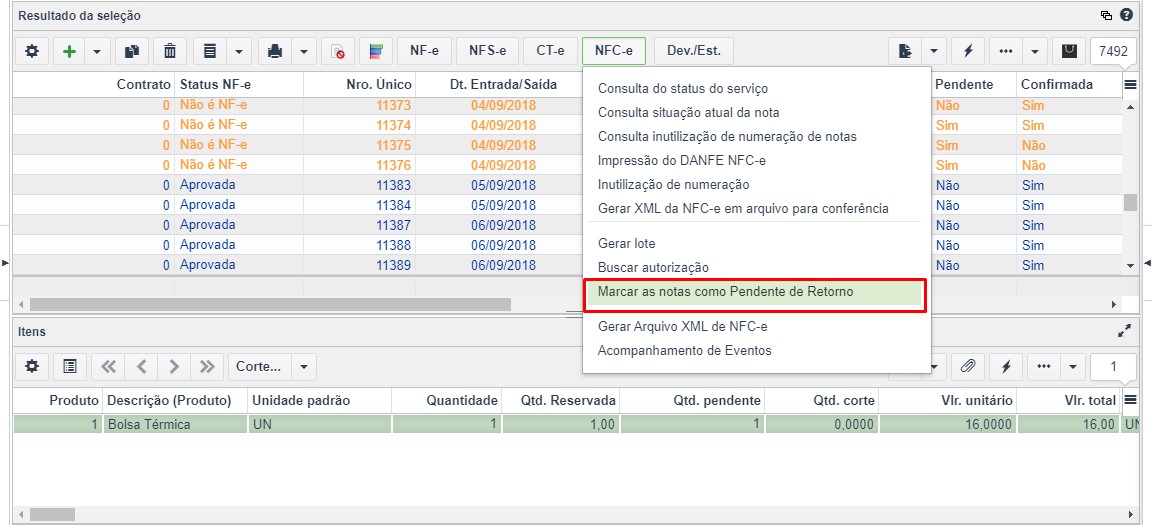Image resolution: width=1152 pixels, height=525 pixels.
Task: Click the document cancel icon
Action: pyautogui.click(x=337, y=51)
